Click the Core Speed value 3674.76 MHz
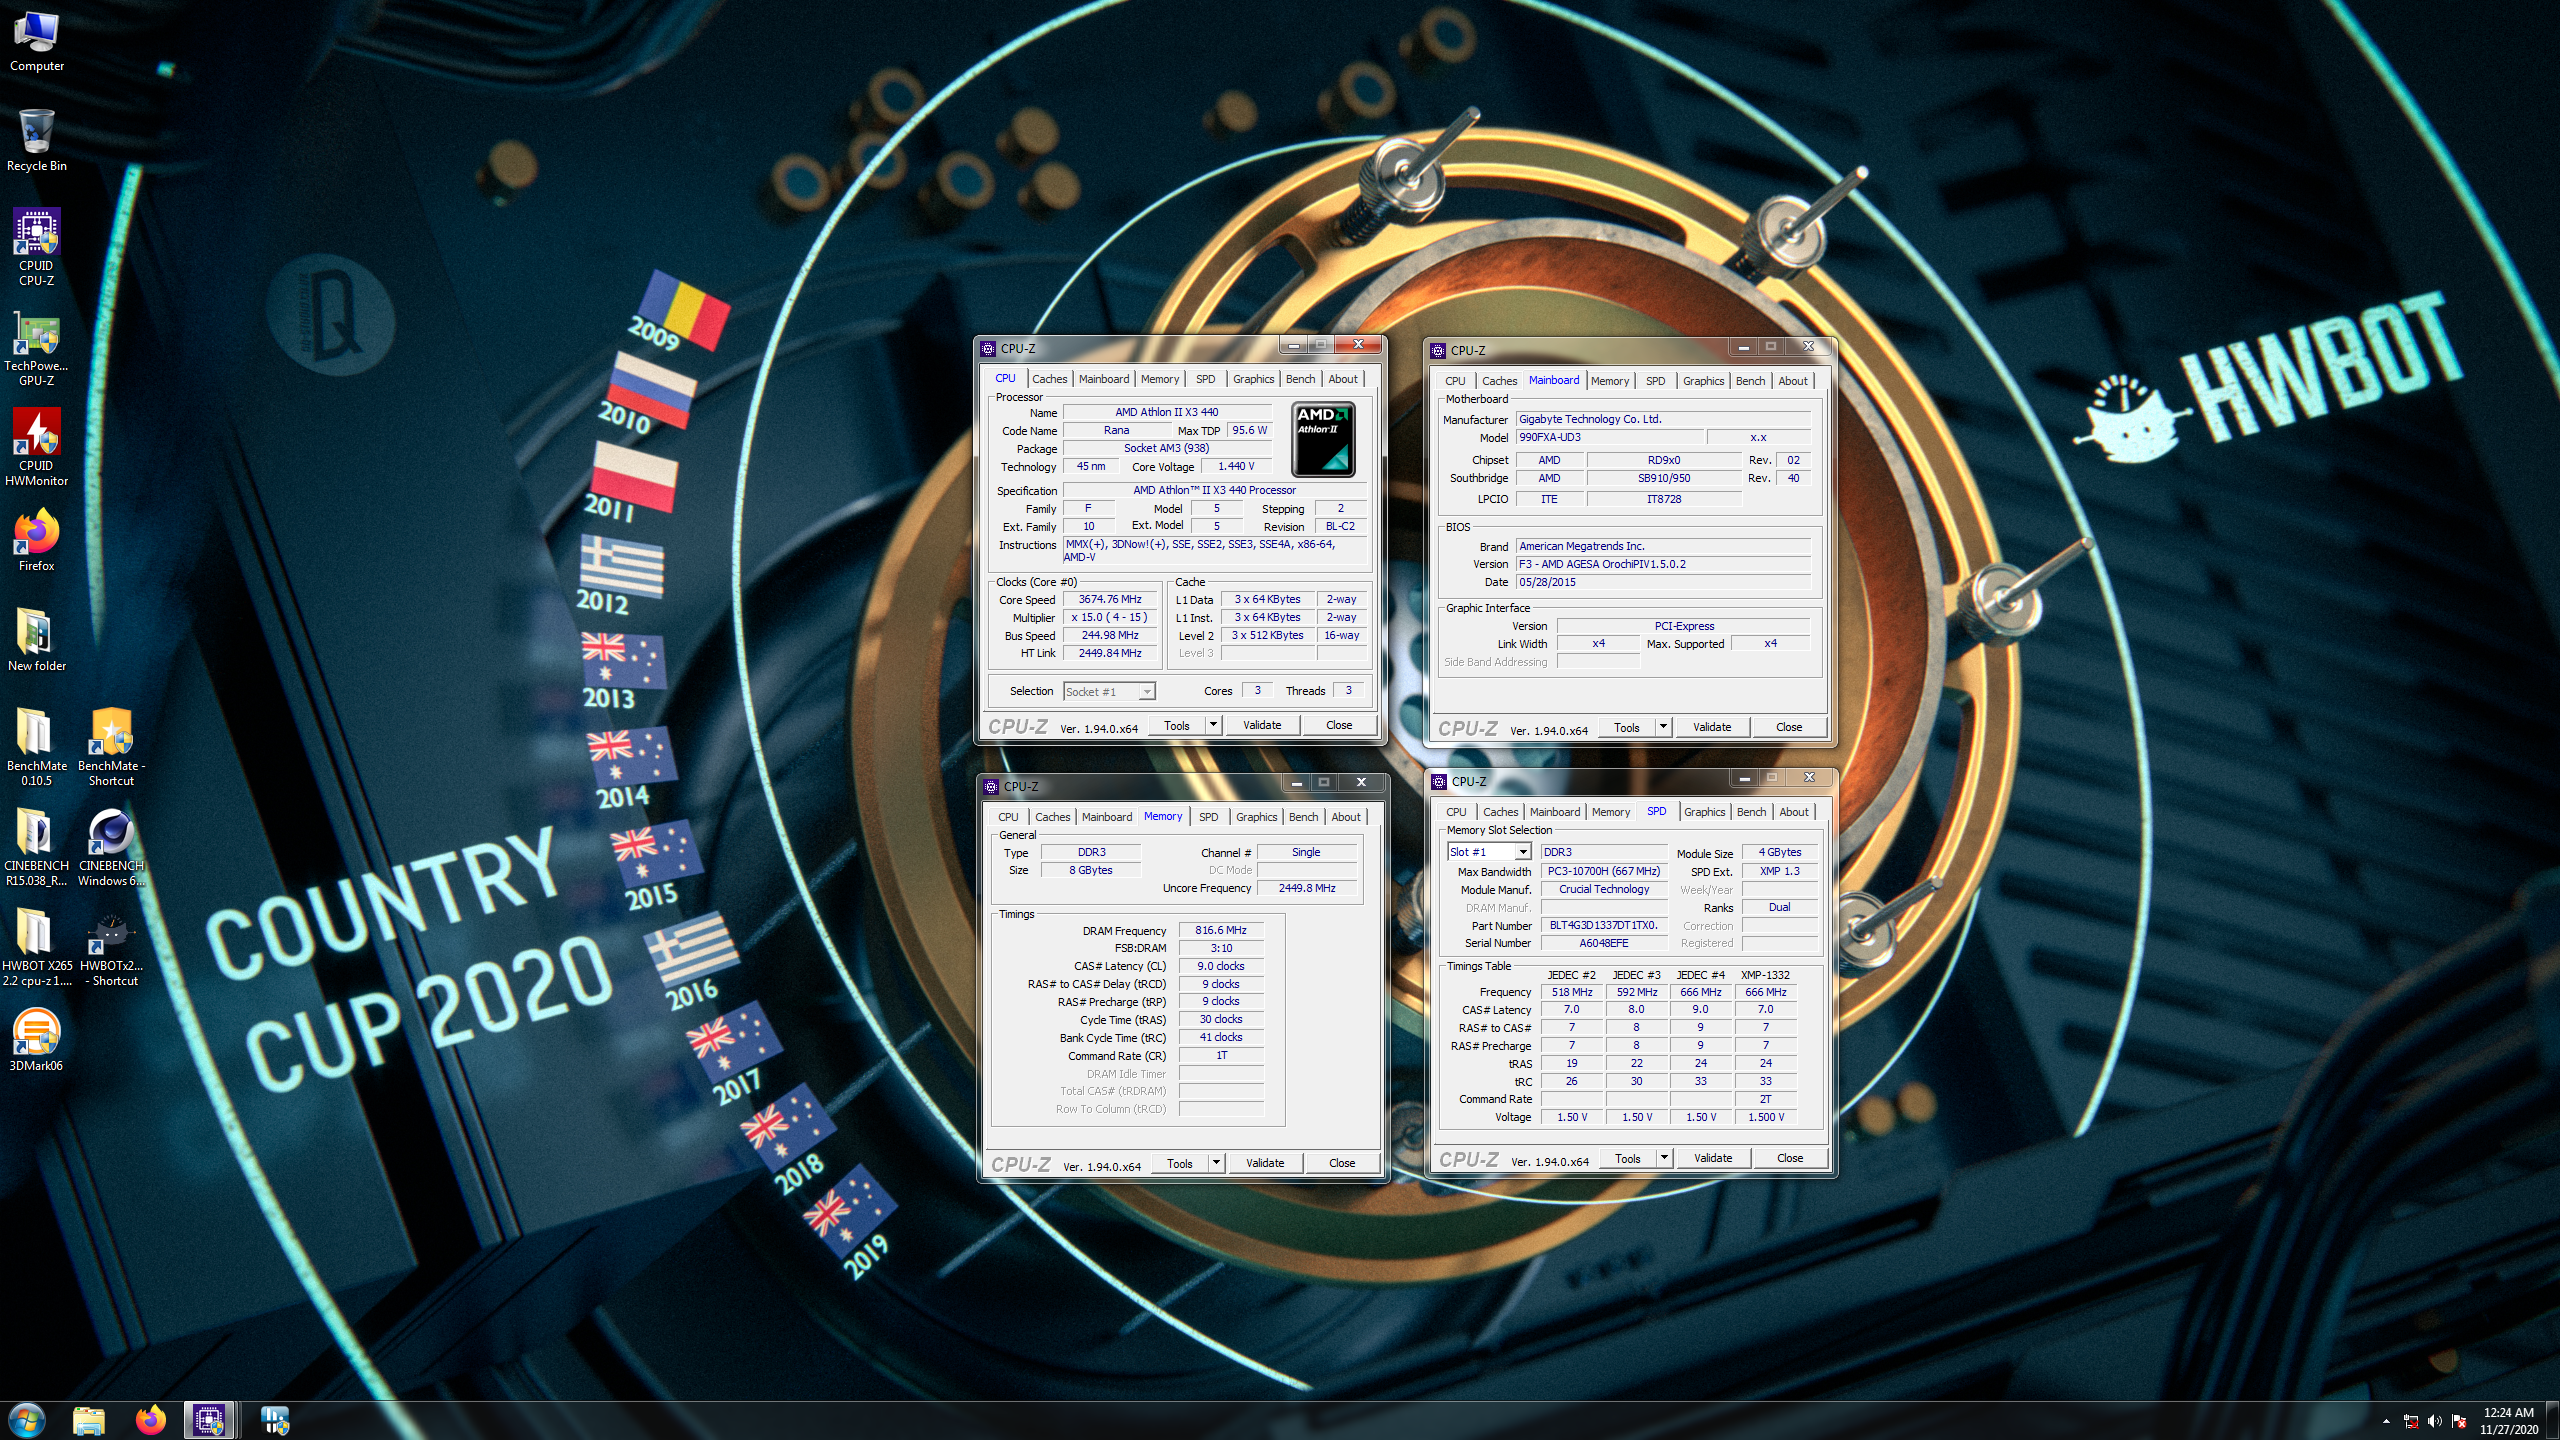This screenshot has height=1440, width=2560. [x=1110, y=599]
